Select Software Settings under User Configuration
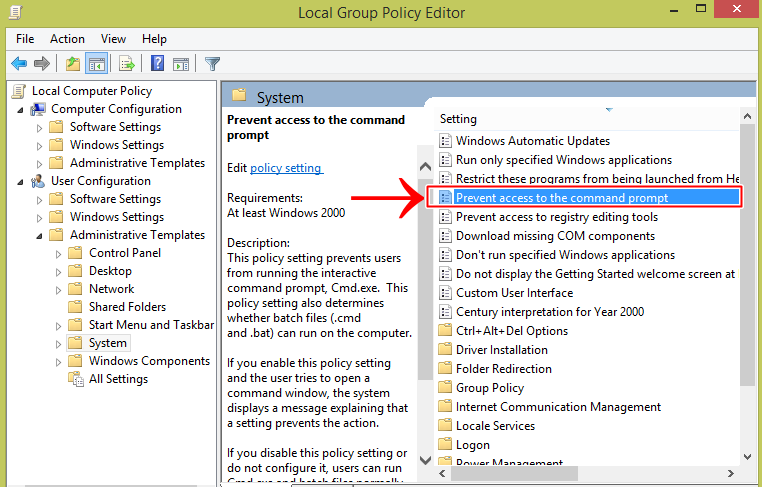The image size is (762, 487). click(115, 199)
